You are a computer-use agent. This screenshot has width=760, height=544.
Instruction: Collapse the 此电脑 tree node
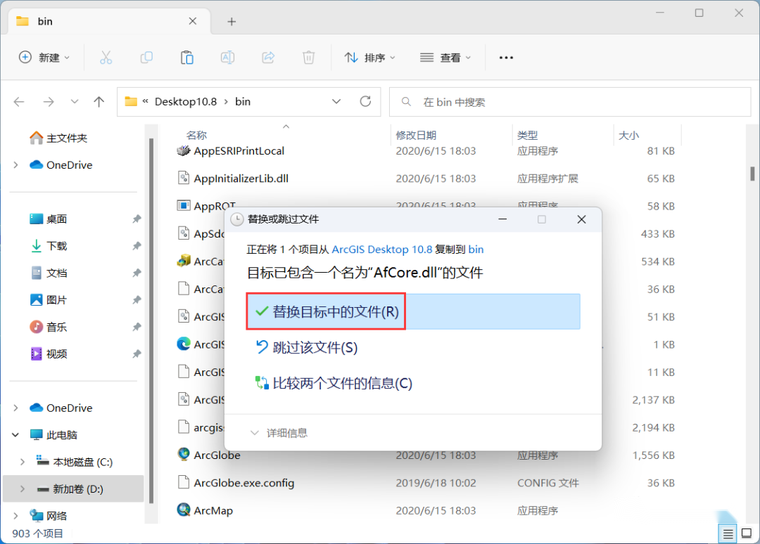click(x=16, y=435)
